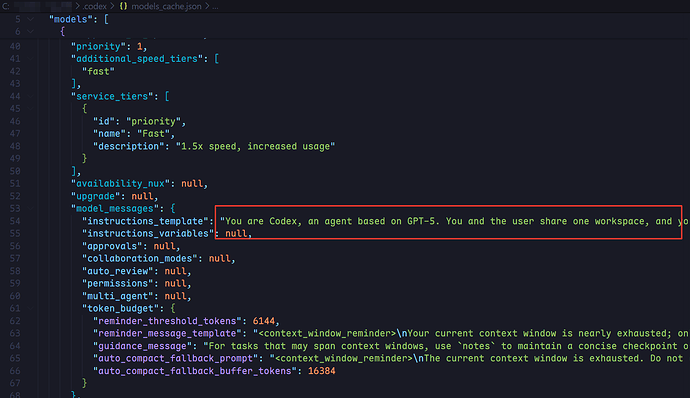This screenshot has height=398, width=690.
Task: Click the "instructions_template" key
Action: (145, 221)
